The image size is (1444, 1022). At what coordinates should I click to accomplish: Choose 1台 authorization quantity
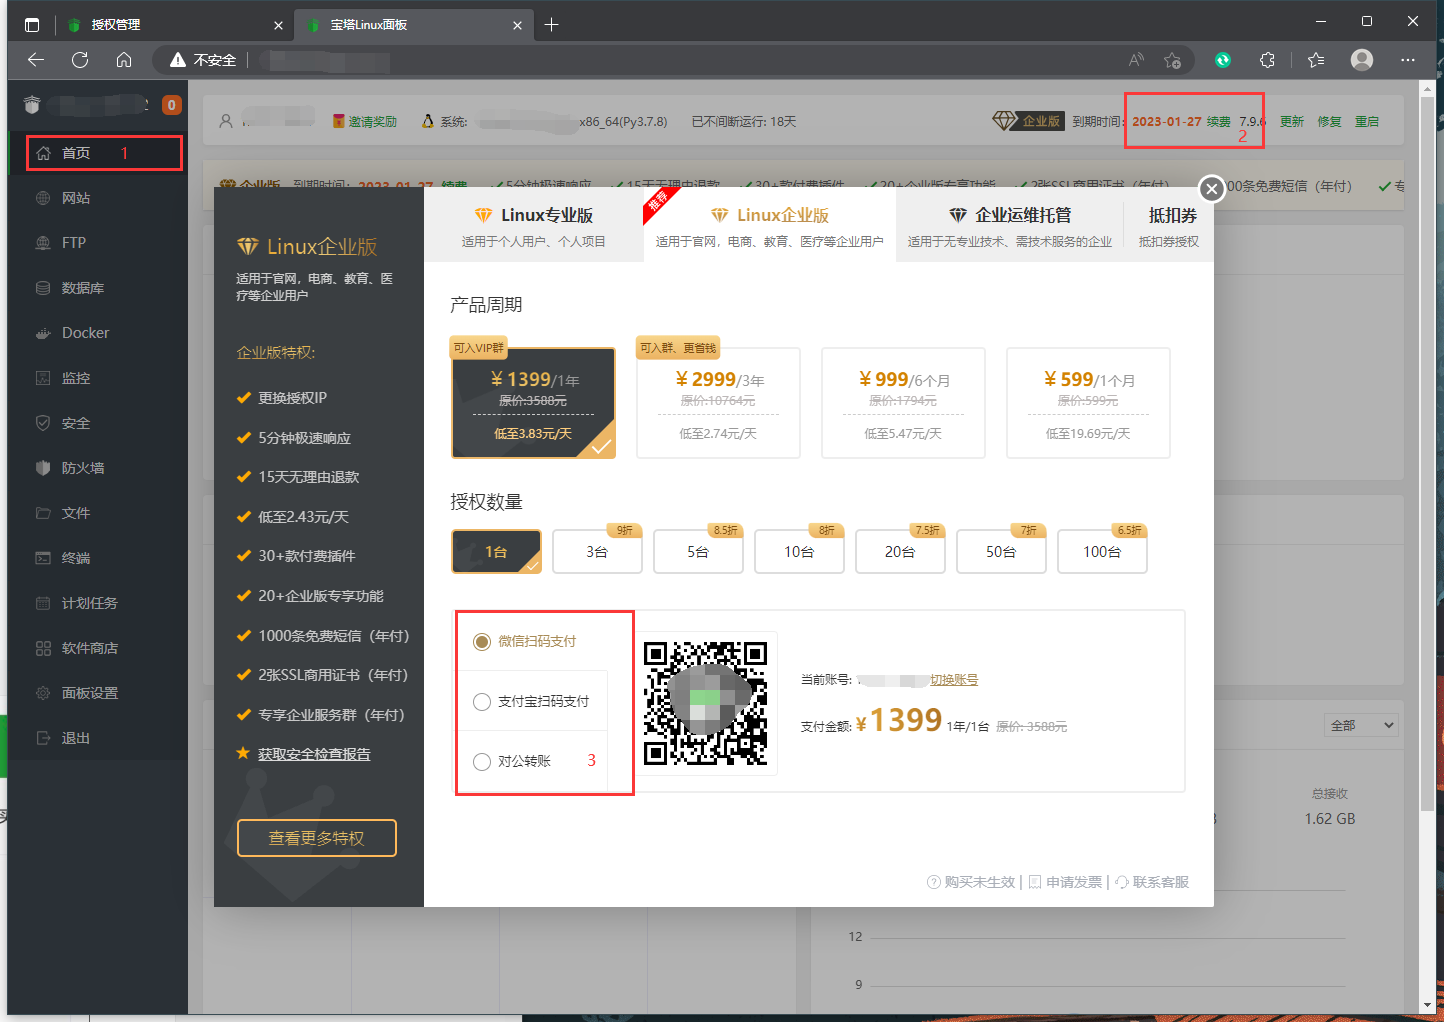tap(496, 552)
